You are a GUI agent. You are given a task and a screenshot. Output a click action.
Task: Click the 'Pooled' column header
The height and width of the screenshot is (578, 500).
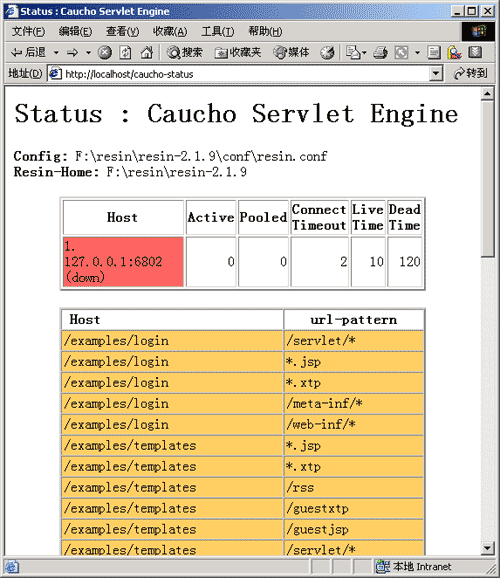pos(263,217)
